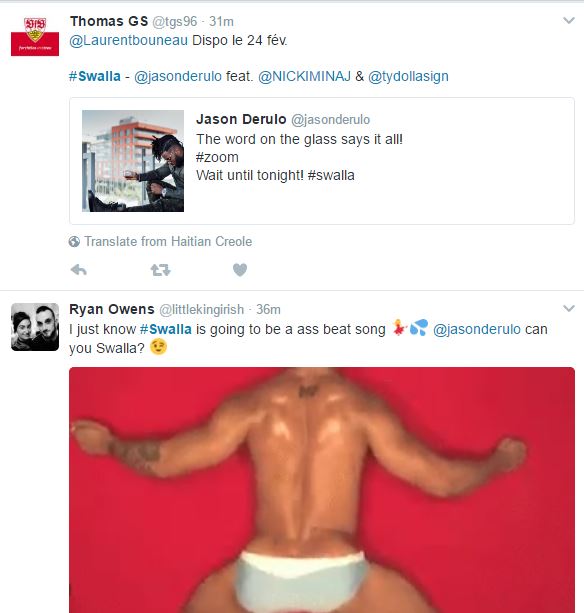Retweet the Thomas GS tweet

tap(161, 270)
